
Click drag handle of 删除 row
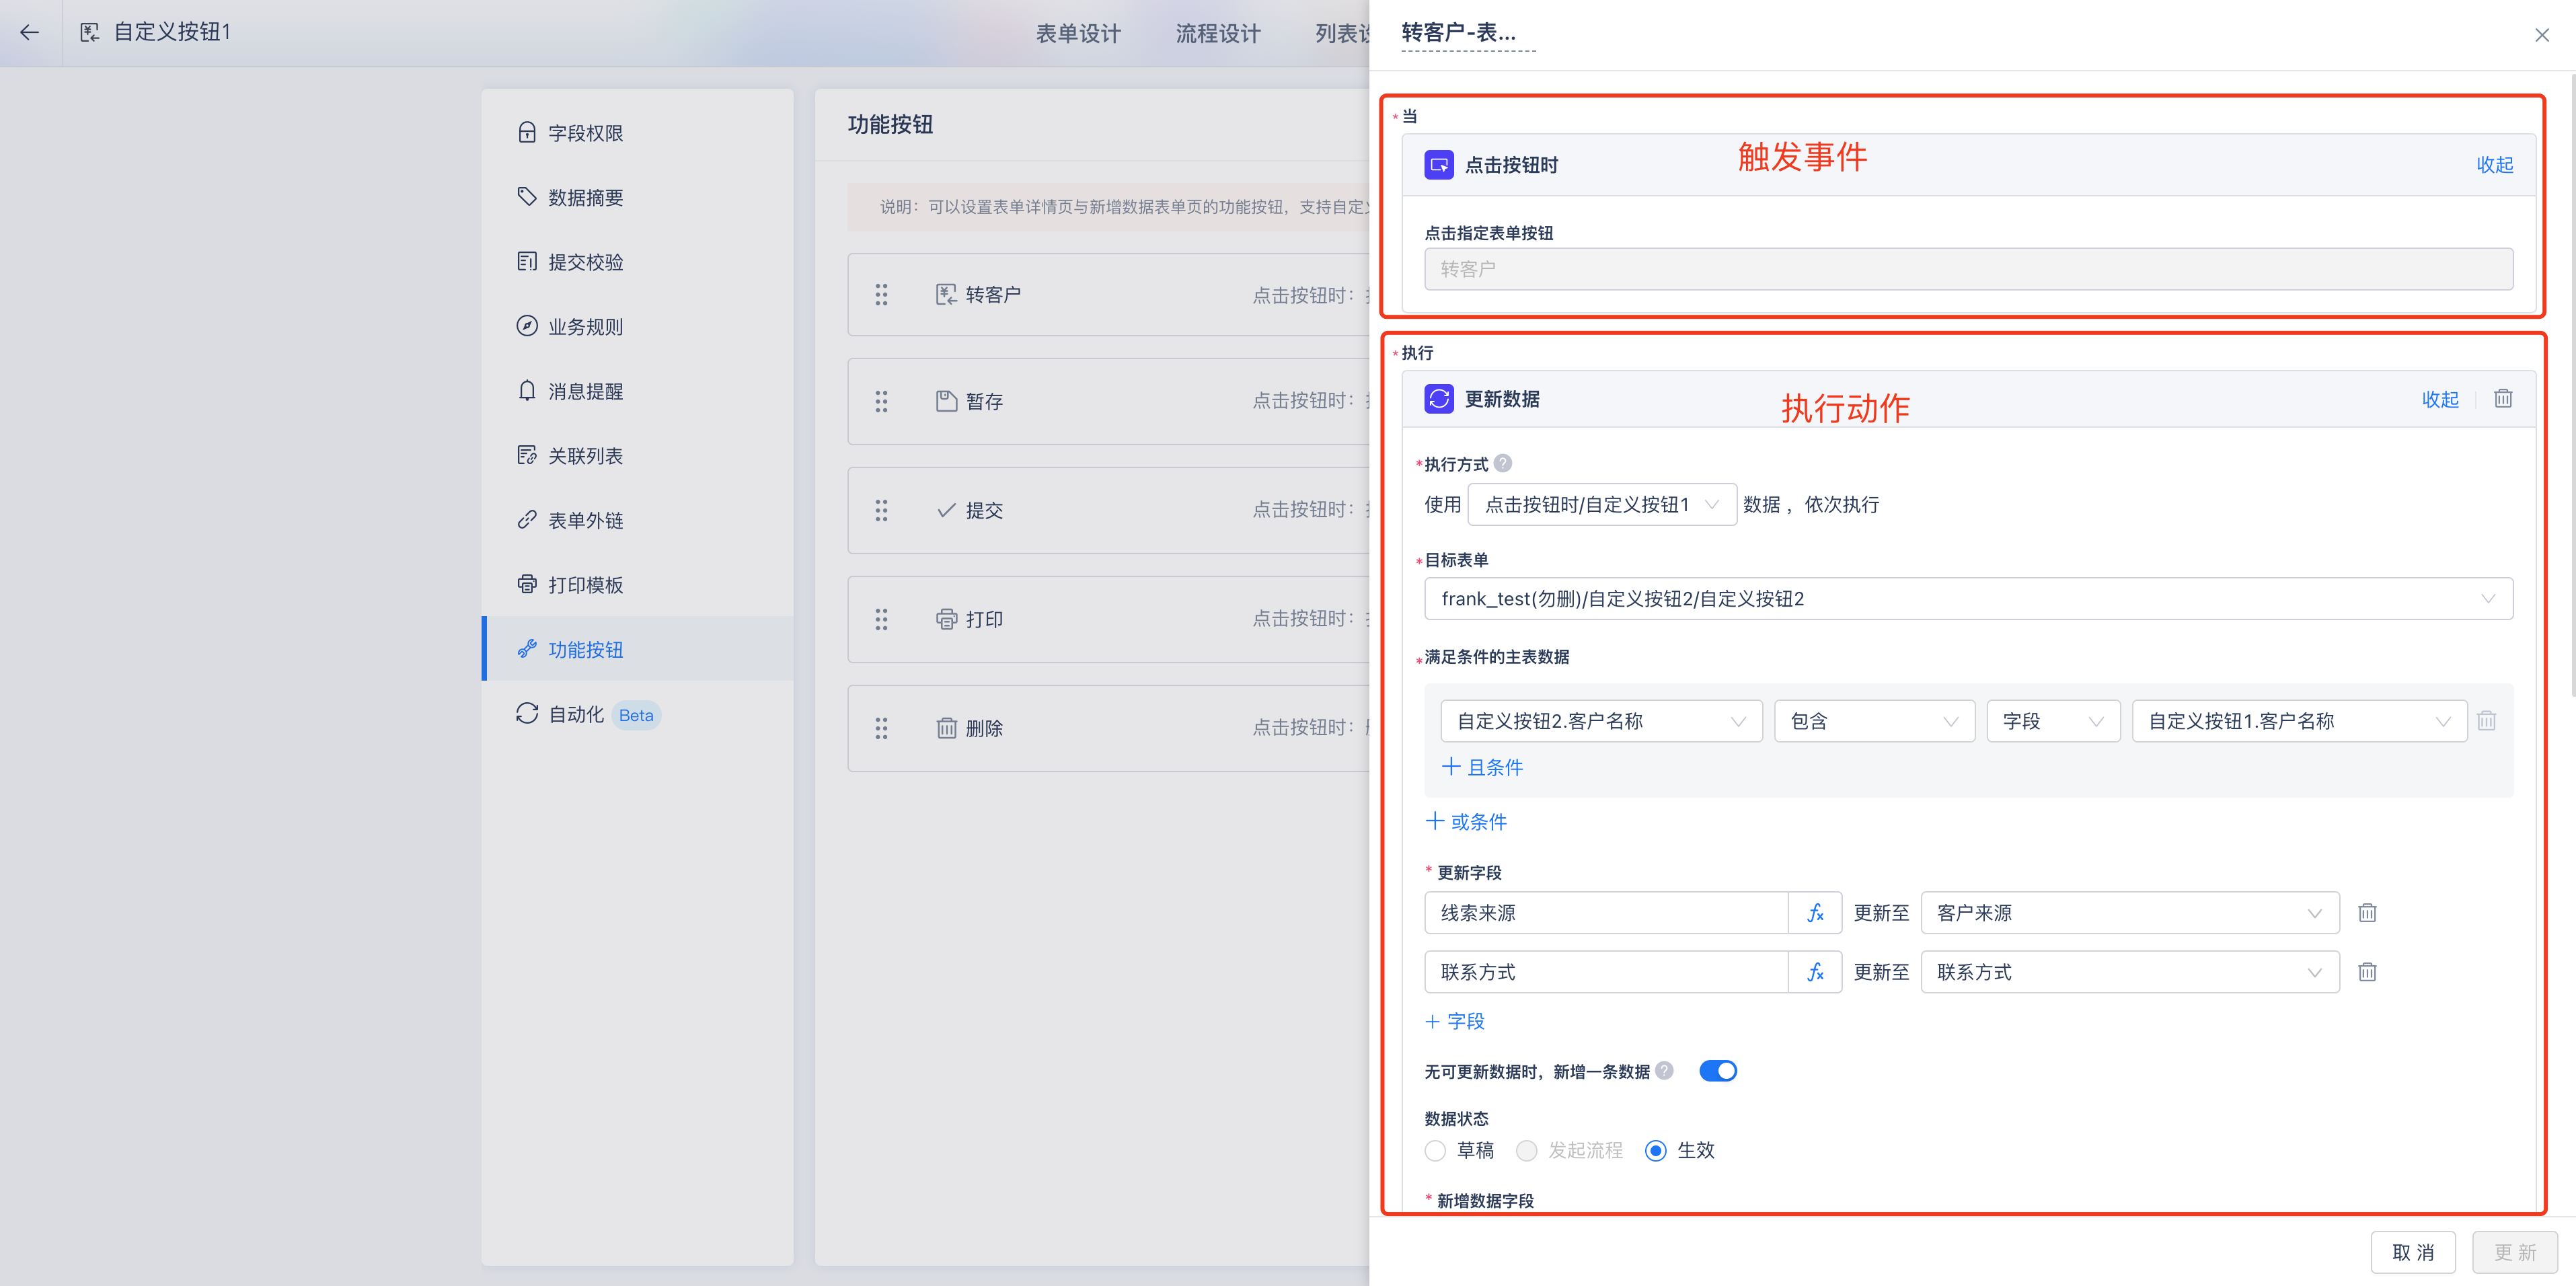coord(881,728)
